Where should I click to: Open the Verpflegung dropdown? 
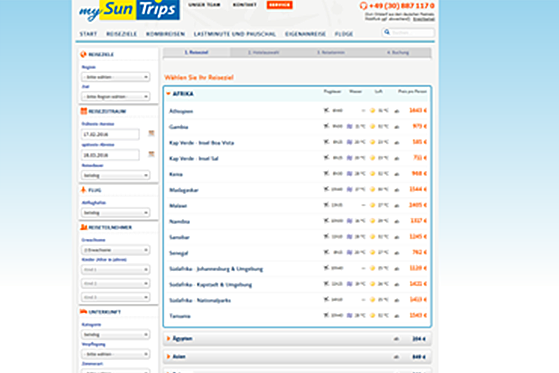click(116, 354)
